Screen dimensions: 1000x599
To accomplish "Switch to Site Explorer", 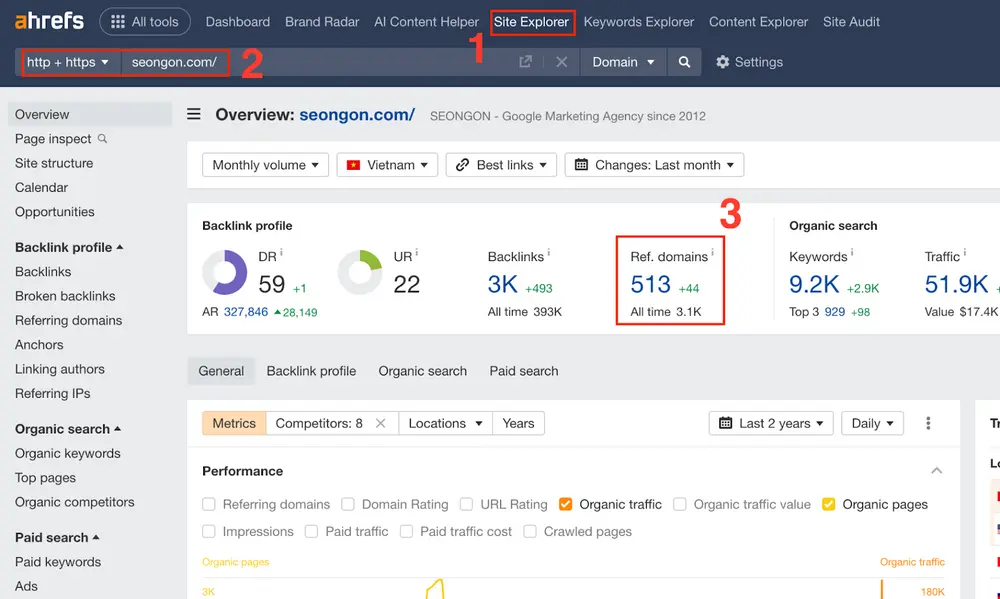I will [x=531, y=22].
